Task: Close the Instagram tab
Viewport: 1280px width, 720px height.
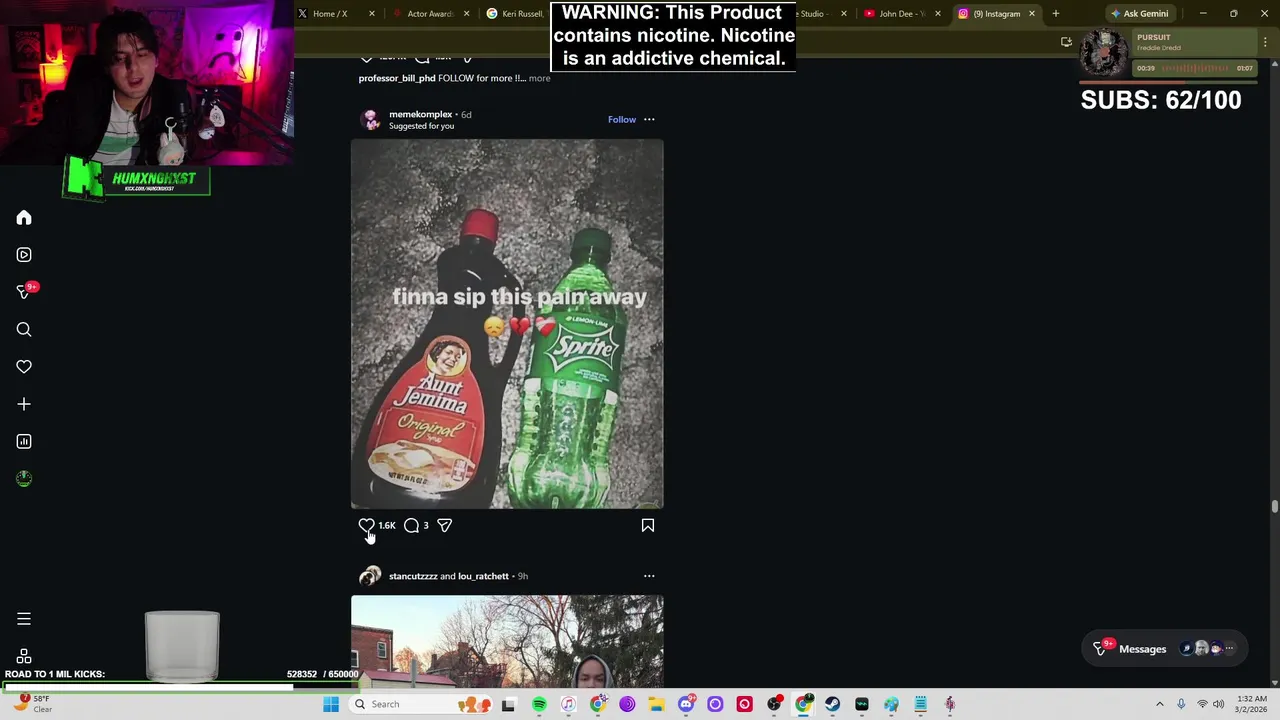Action: [1032, 14]
